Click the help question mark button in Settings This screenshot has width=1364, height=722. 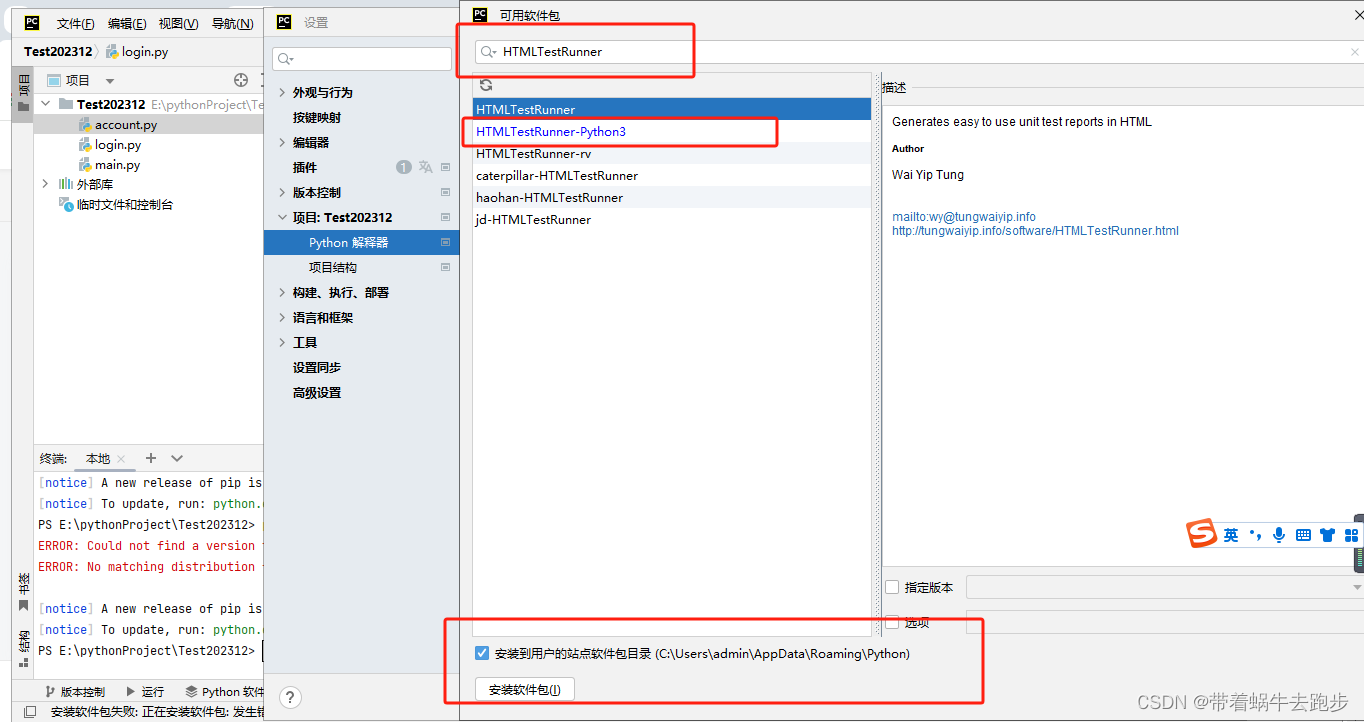coord(288,697)
